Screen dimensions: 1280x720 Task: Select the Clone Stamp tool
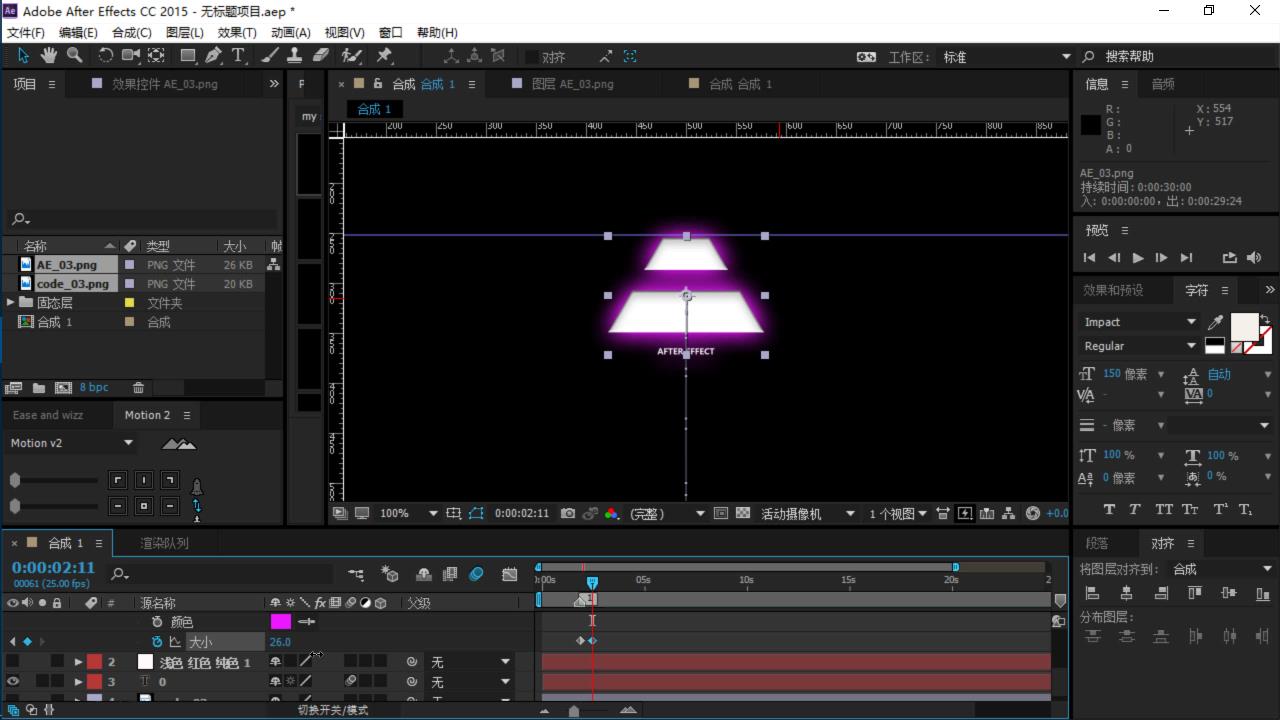[x=295, y=56]
